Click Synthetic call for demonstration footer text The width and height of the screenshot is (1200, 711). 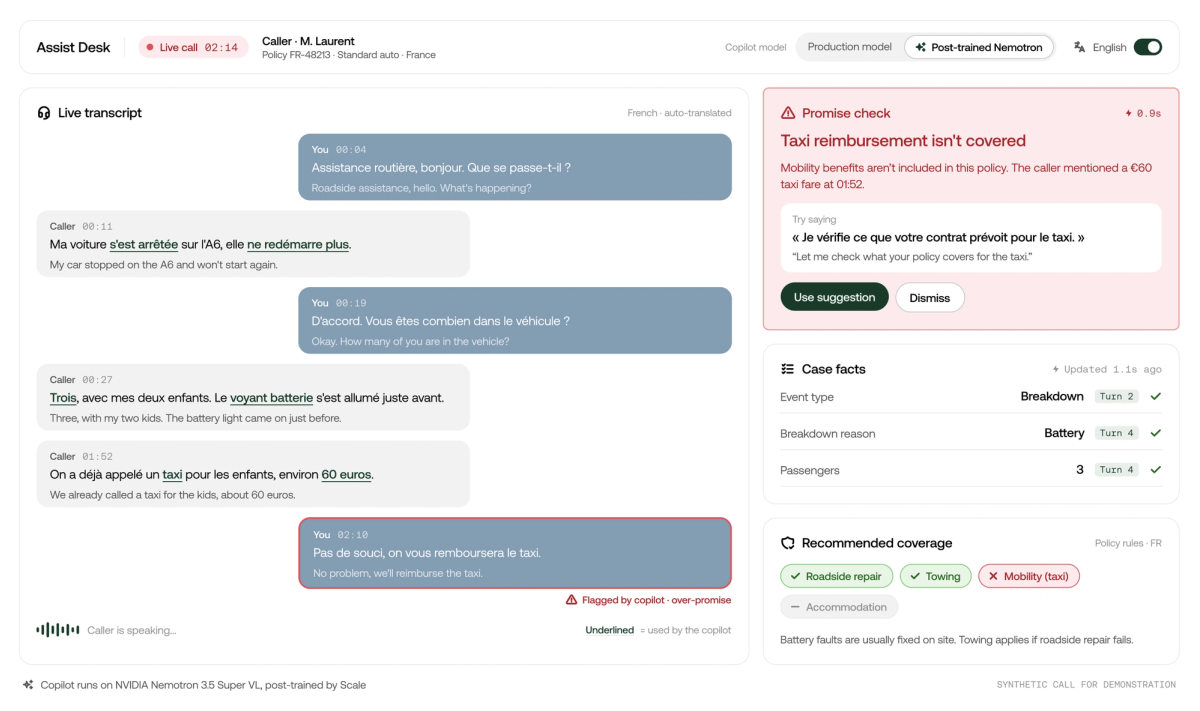point(1086,685)
